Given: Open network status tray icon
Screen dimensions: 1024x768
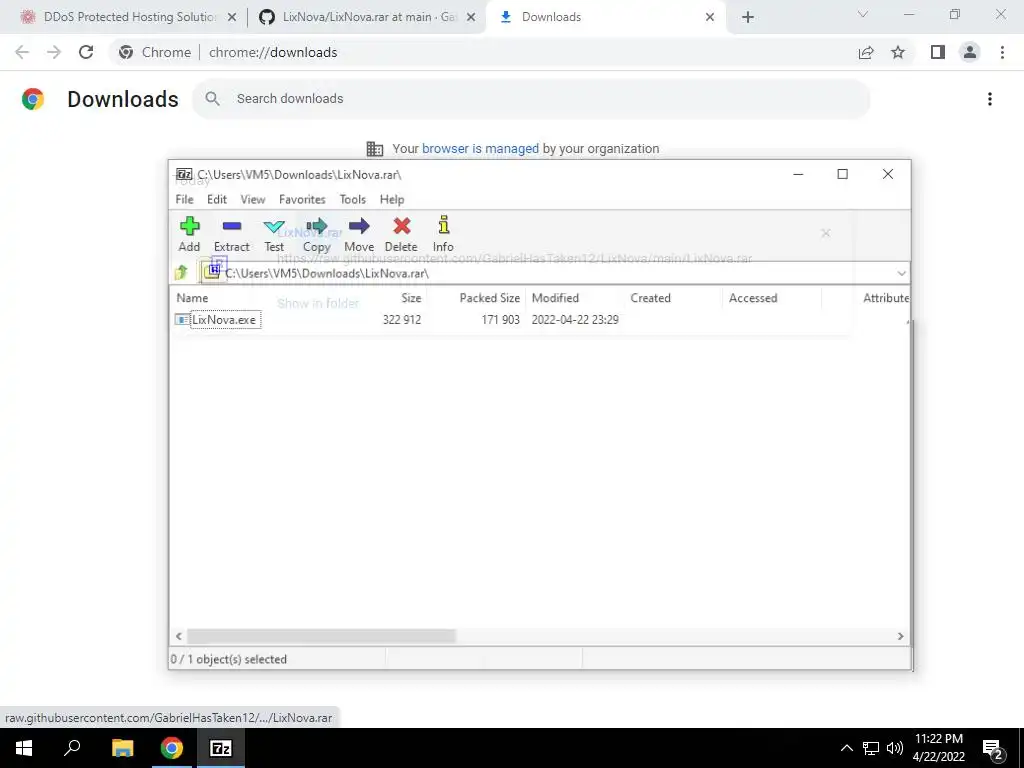Looking at the screenshot, I should point(871,748).
